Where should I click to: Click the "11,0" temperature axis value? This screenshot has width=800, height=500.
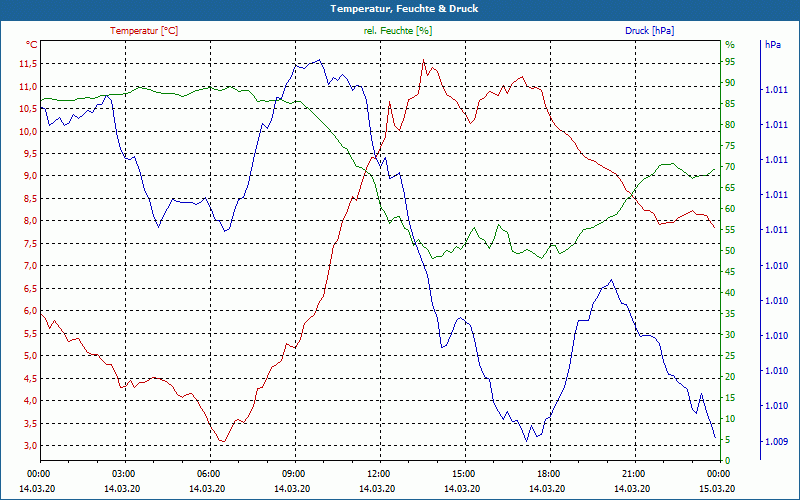(x=28, y=87)
